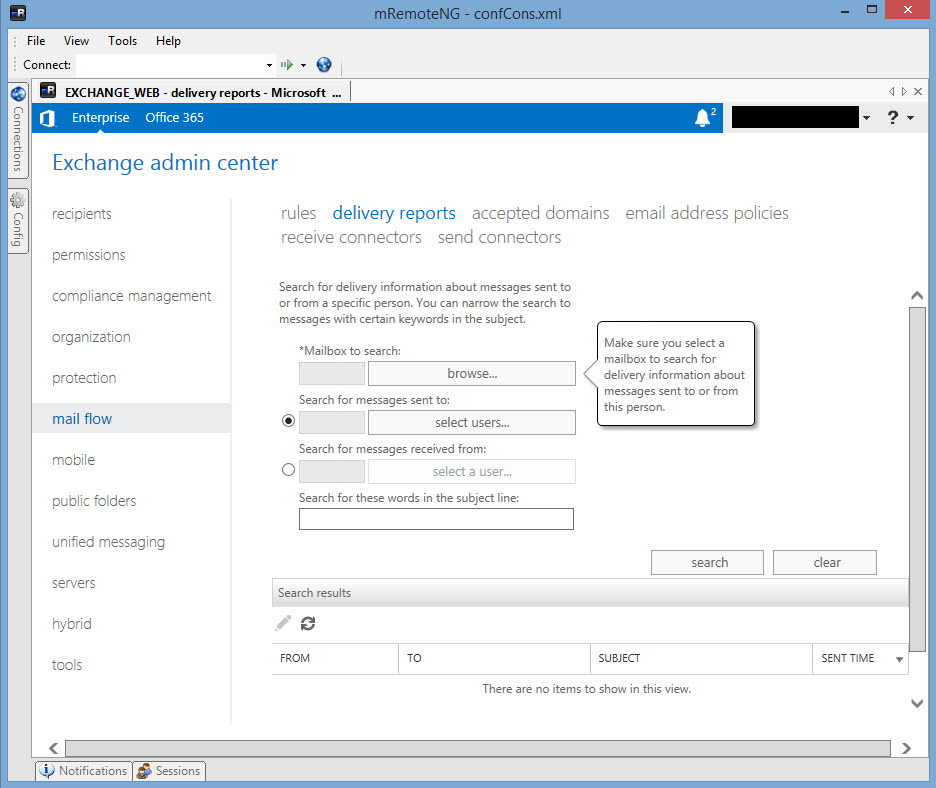
Task: Go to recipients in left navigation
Action: (82, 214)
